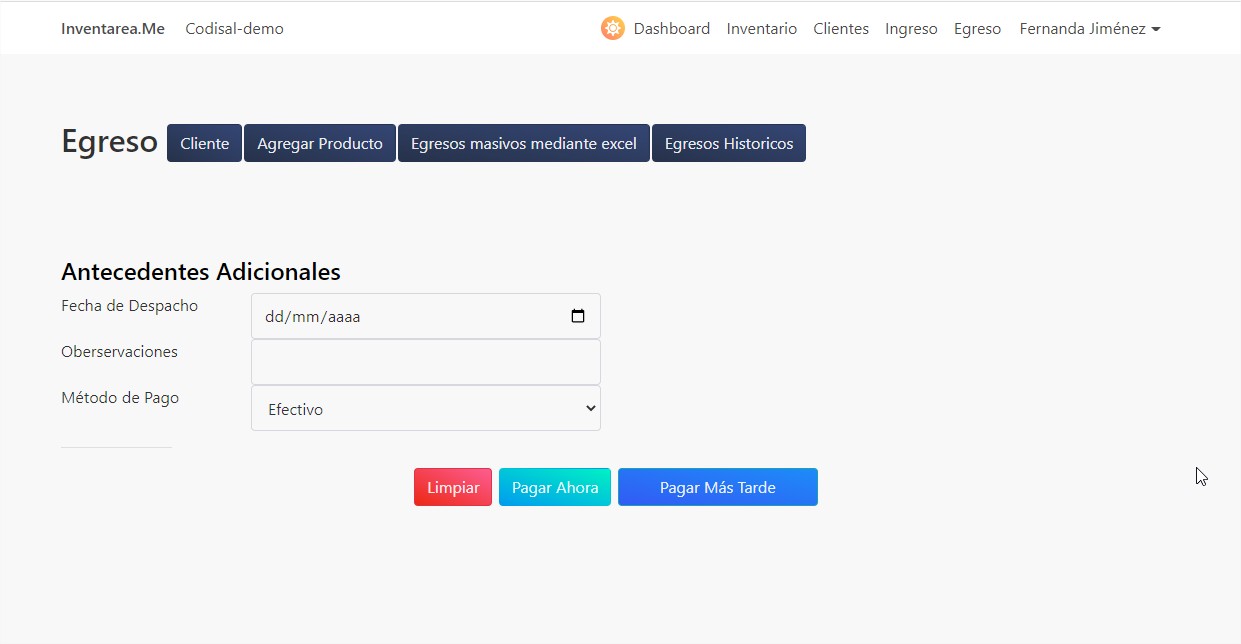Screen dimensions: 1241x644
Task: Go to the Clientes page
Action: pos(840,28)
